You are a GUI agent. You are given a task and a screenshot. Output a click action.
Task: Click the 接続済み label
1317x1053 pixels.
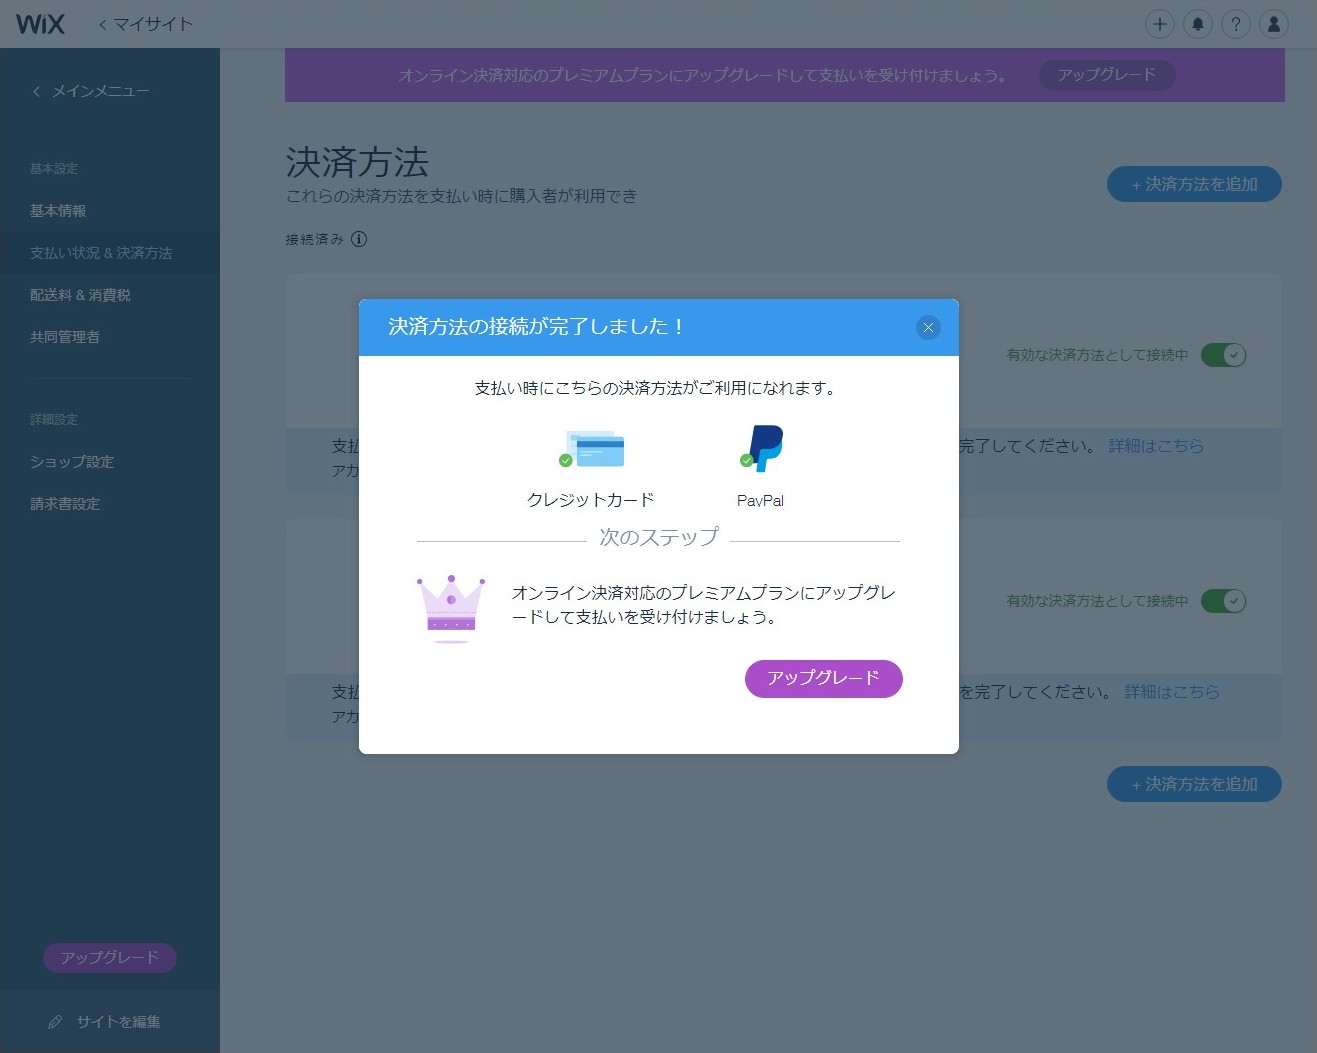click(x=314, y=240)
